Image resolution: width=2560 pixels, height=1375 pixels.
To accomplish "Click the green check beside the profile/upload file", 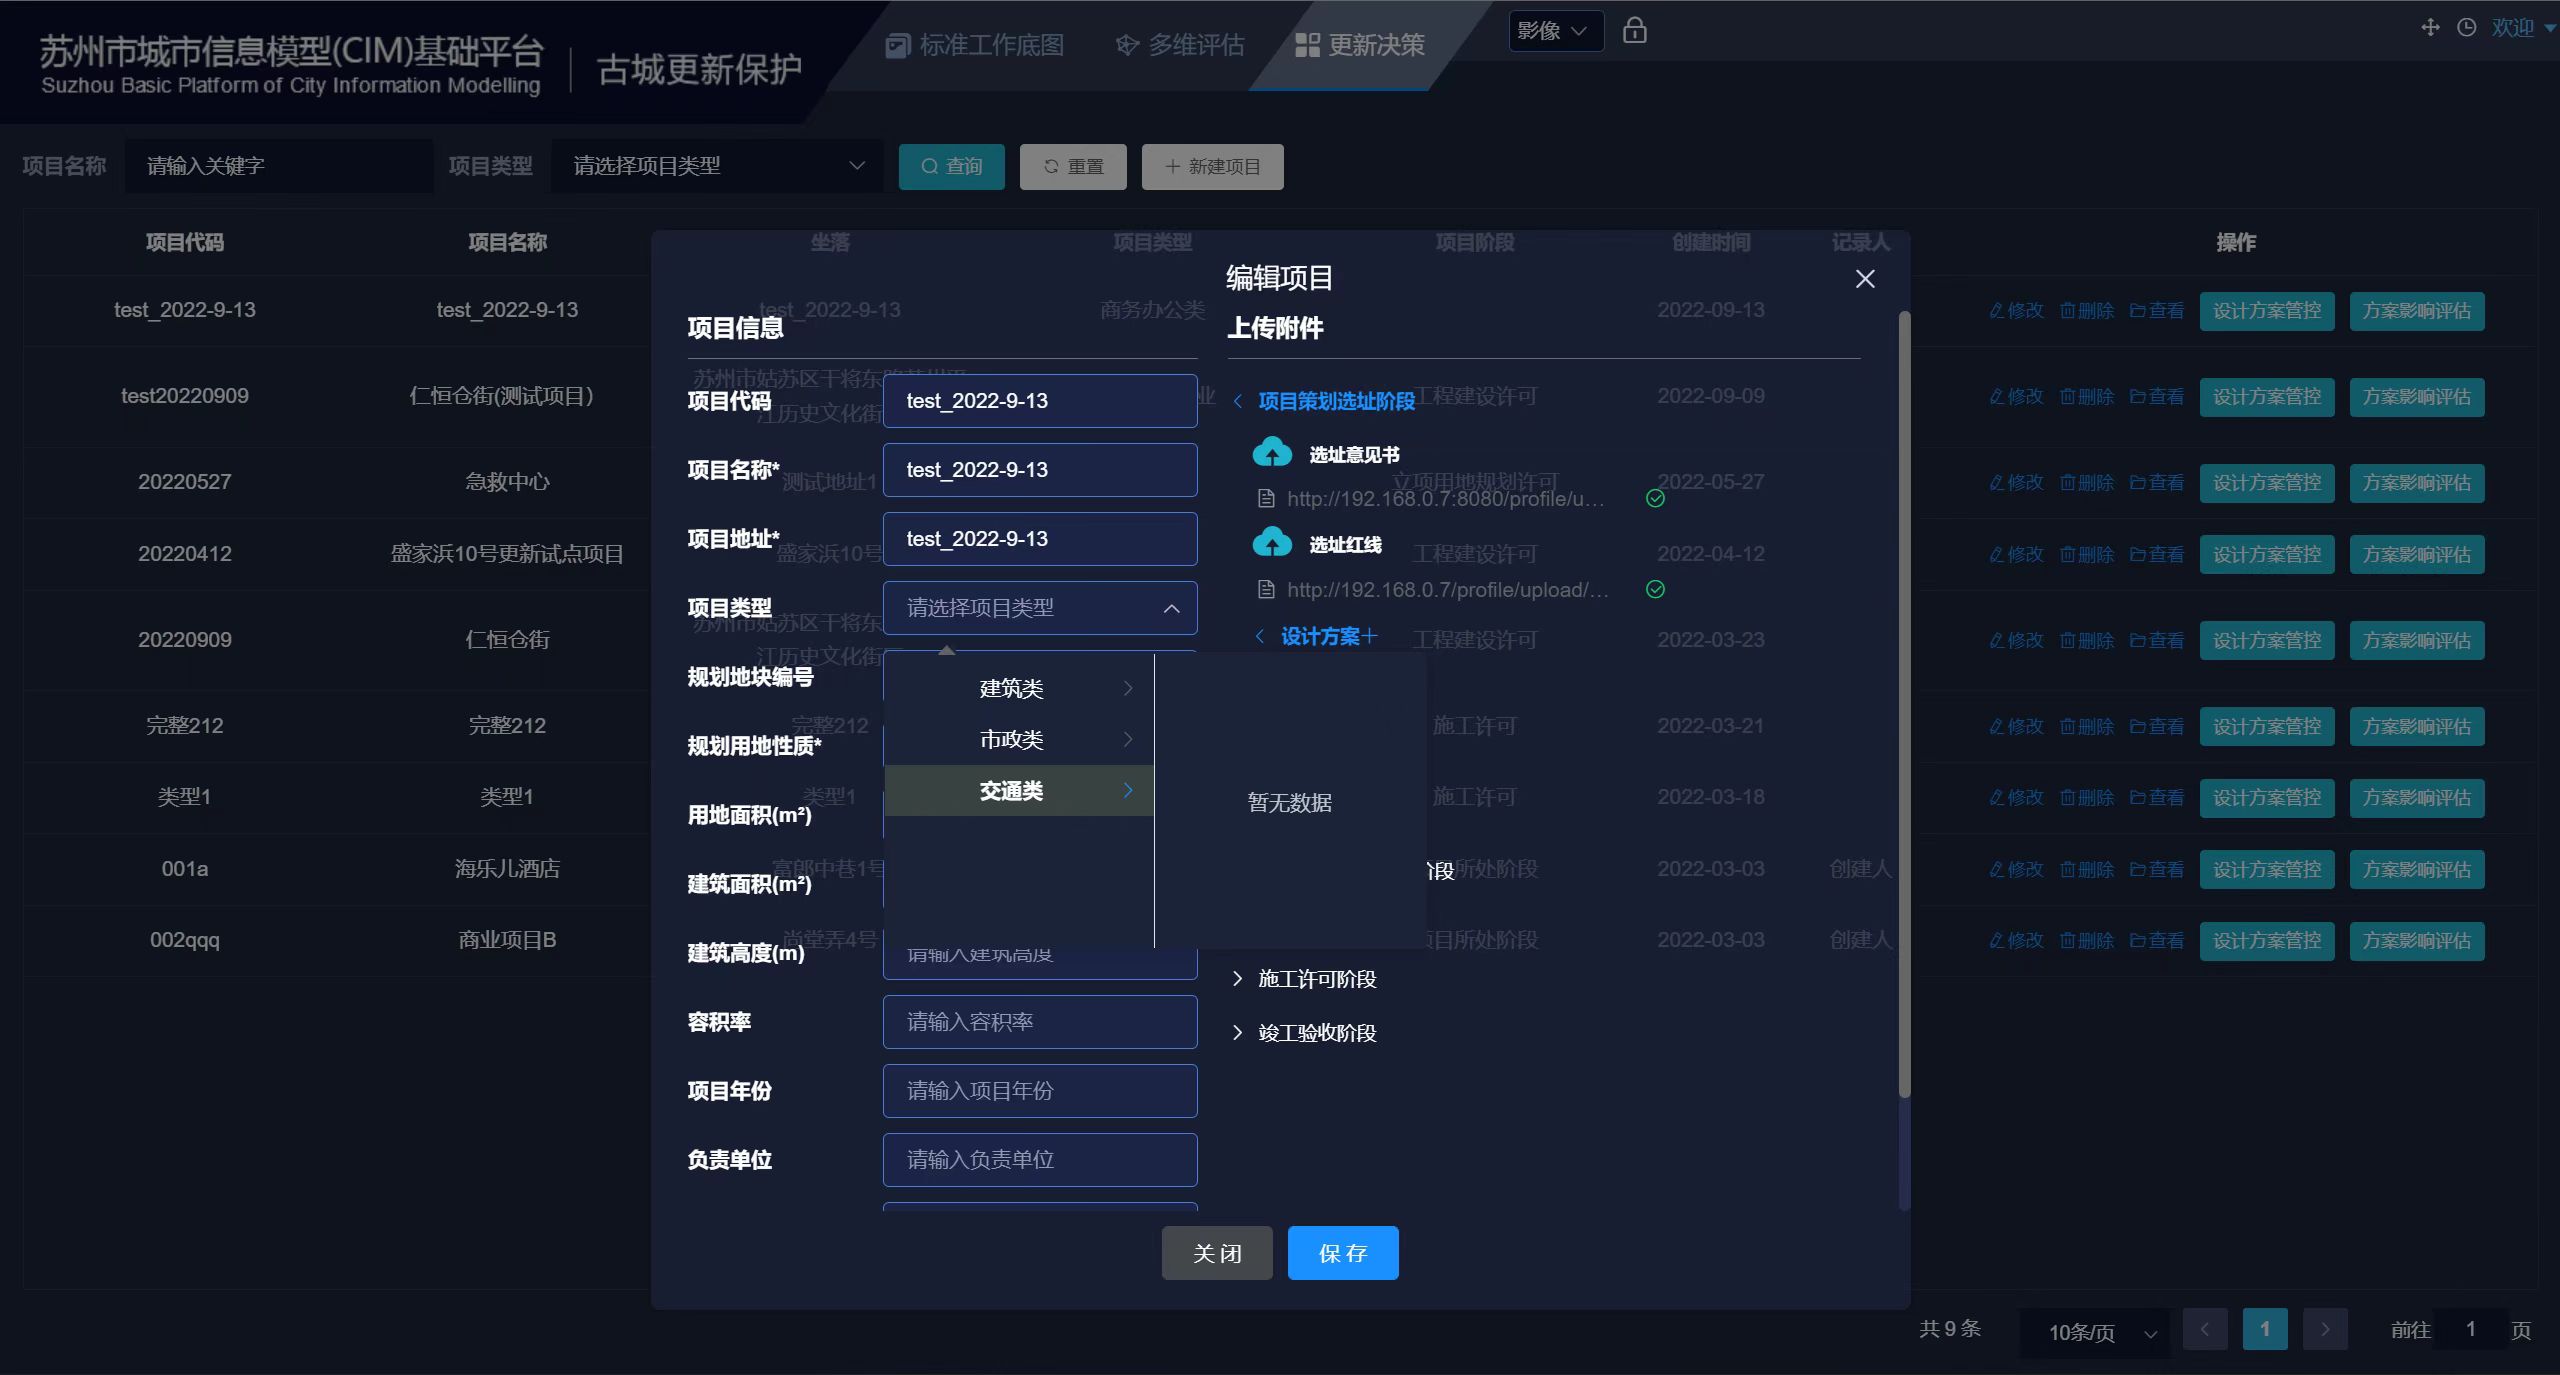I will (1655, 589).
